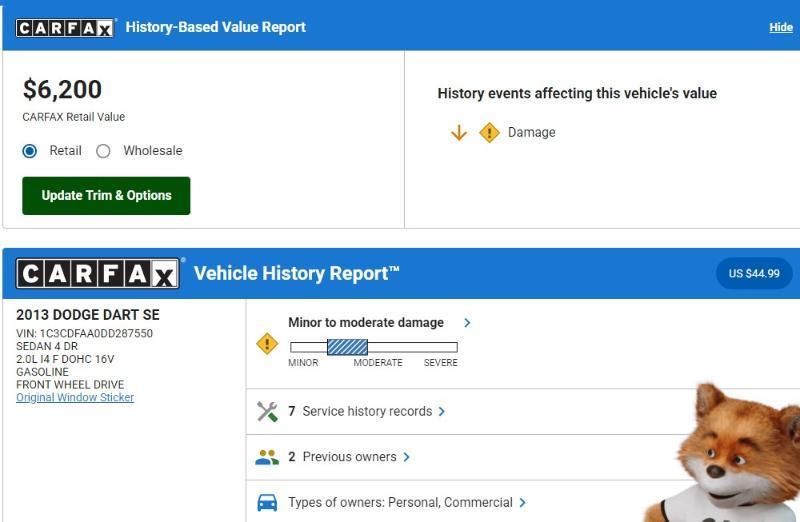Expand Minor to moderate damage details chevron

pos(467,322)
